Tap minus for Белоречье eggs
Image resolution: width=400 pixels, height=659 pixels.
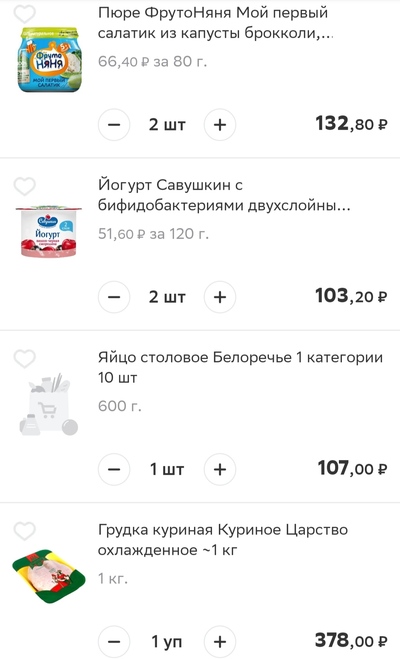pos(114,469)
